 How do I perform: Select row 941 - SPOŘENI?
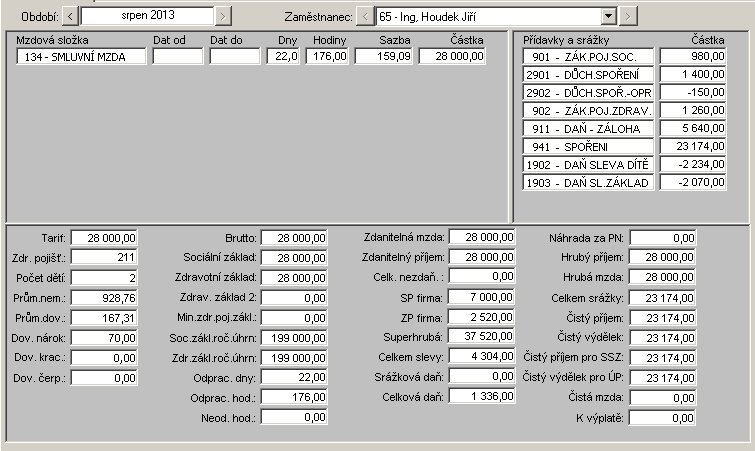coord(588,146)
